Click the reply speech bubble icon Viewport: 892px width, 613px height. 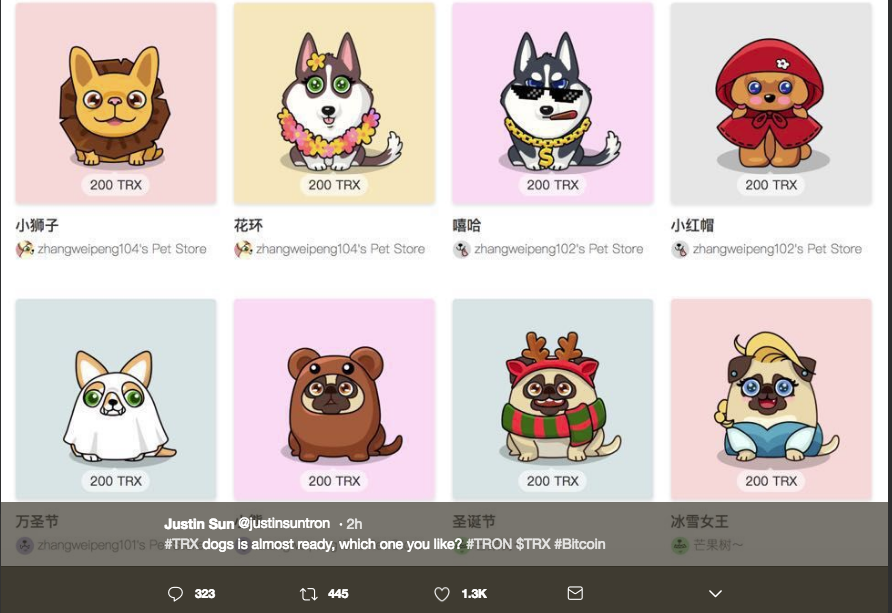[175, 594]
